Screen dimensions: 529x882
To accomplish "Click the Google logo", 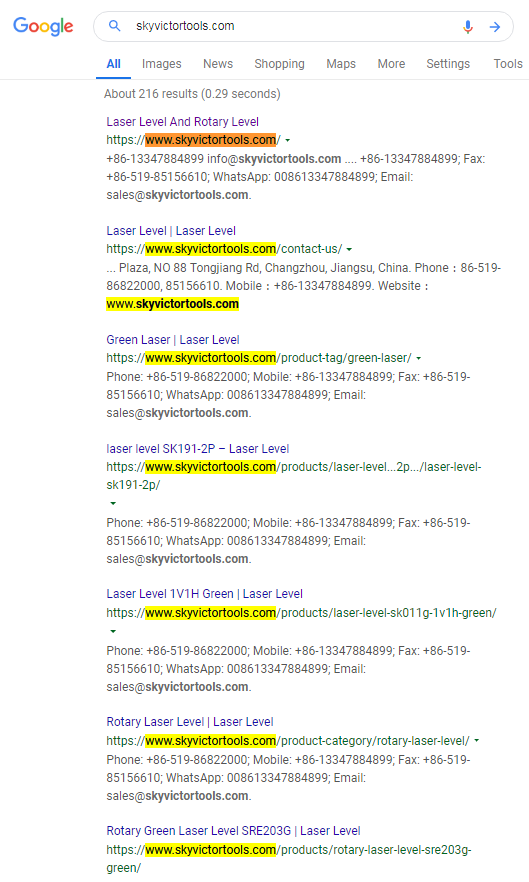I will (43, 26).
